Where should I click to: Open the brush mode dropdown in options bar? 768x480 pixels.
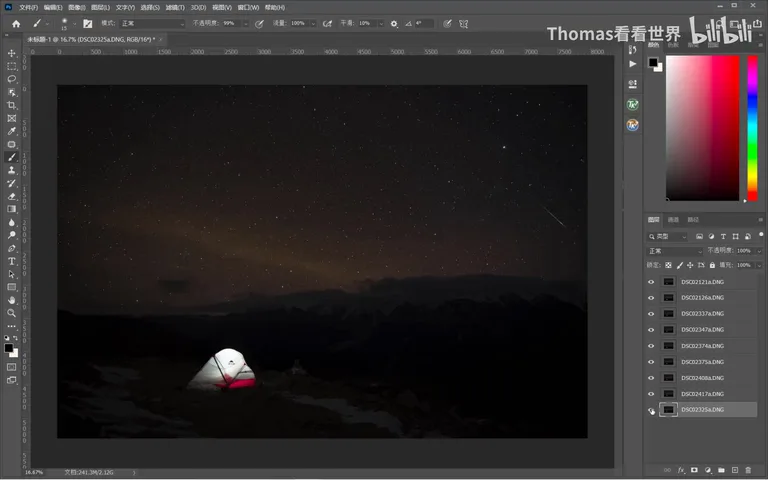pos(152,24)
